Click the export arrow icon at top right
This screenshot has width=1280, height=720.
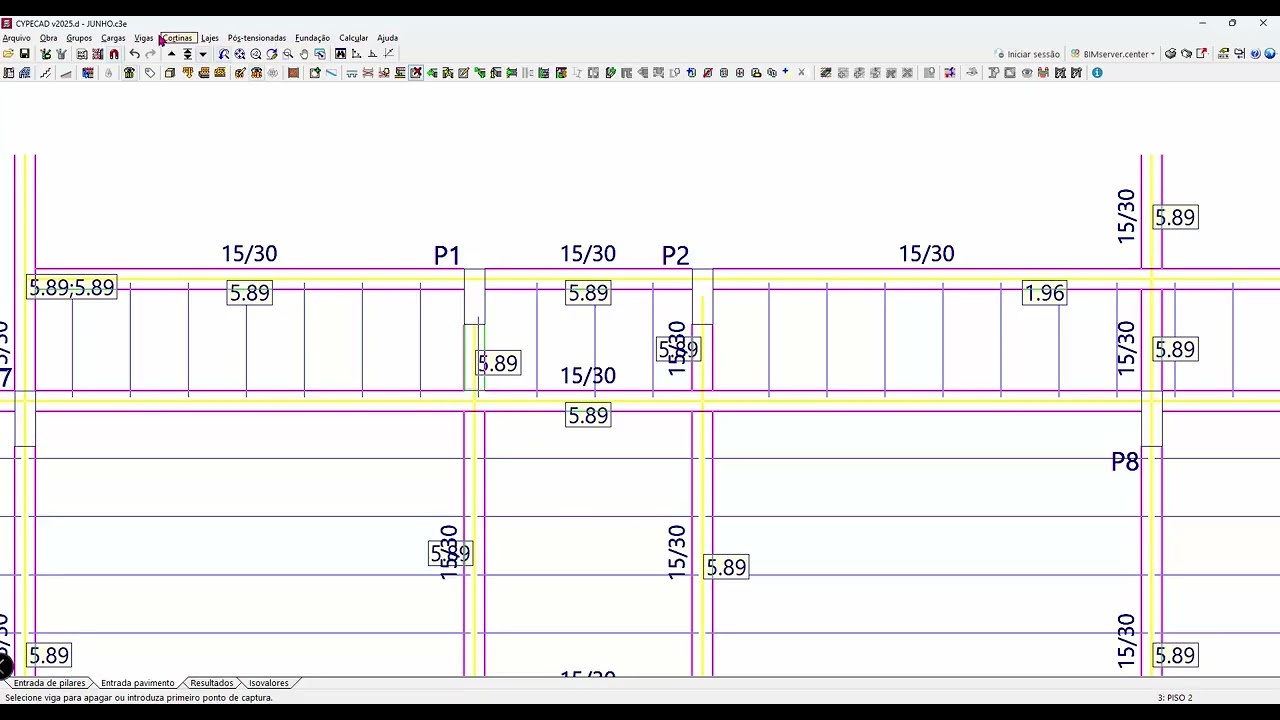pyautogui.click(x=1201, y=54)
